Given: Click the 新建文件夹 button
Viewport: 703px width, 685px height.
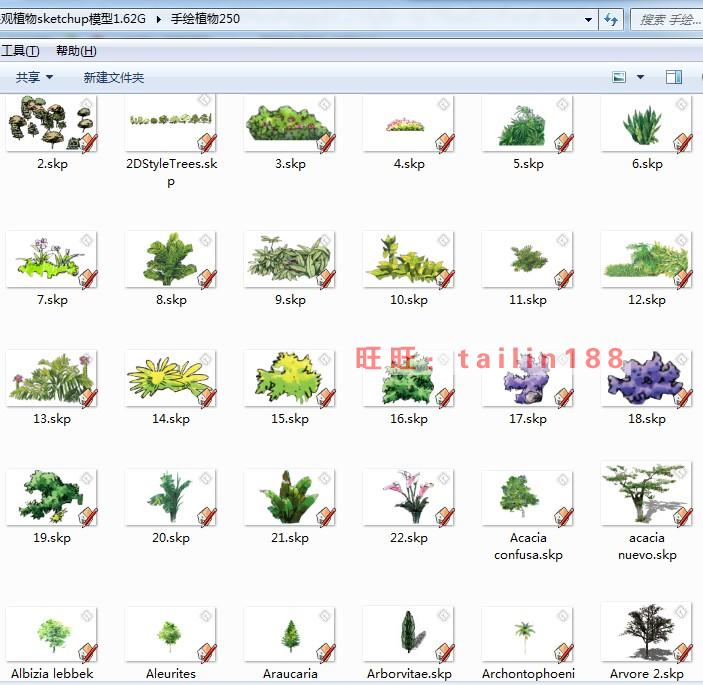Looking at the screenshot, I should click(114, 78).
